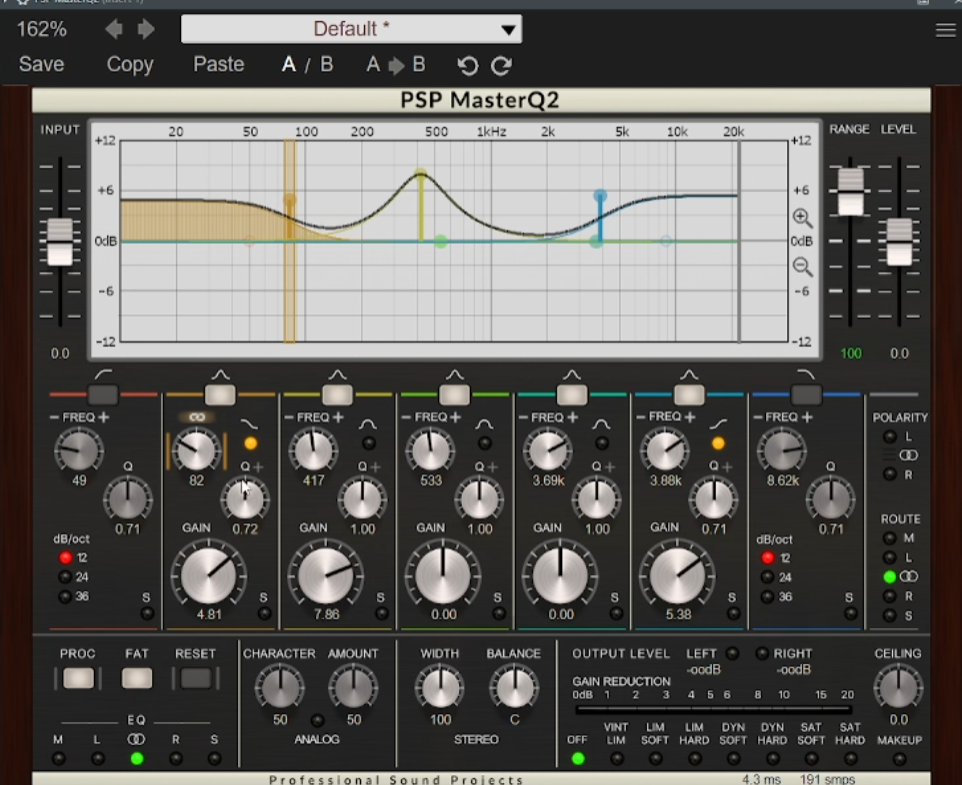The height and width of the screenshot is (785, 962).
Task: Disable the blue 3.88k band button
Action: click(x=688, y=395)
